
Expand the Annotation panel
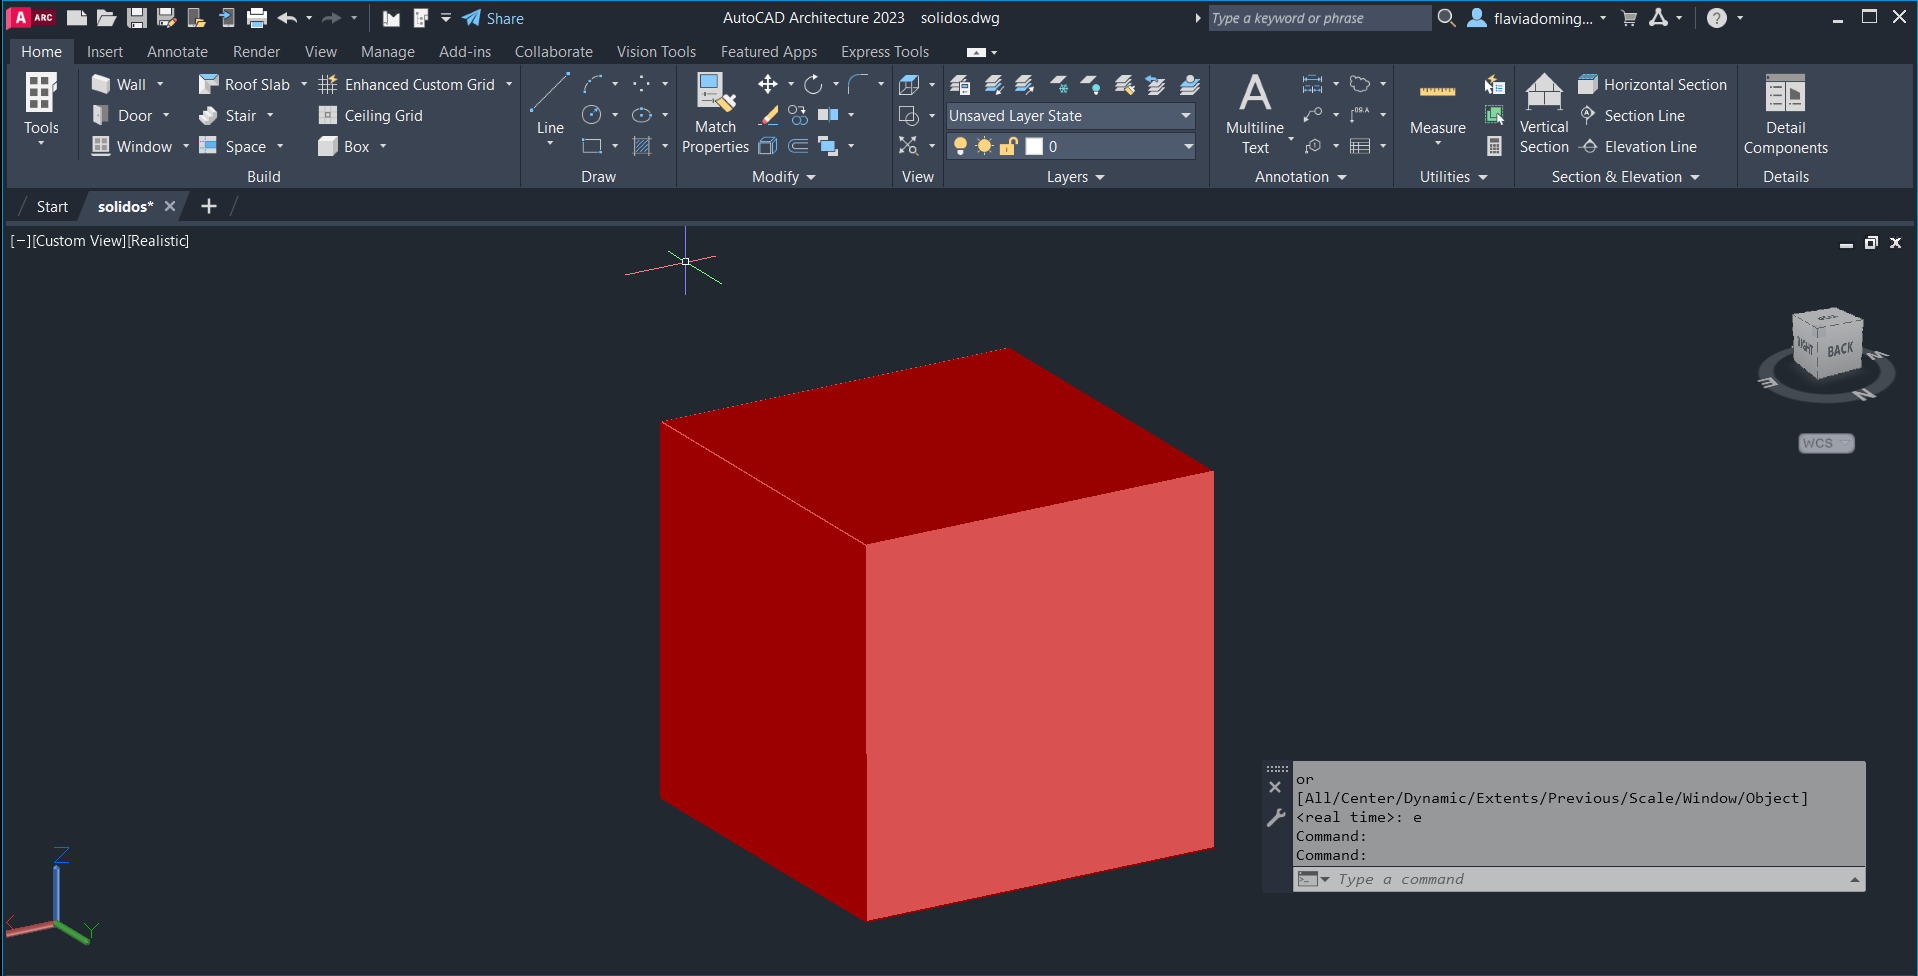coord(1301,177)
